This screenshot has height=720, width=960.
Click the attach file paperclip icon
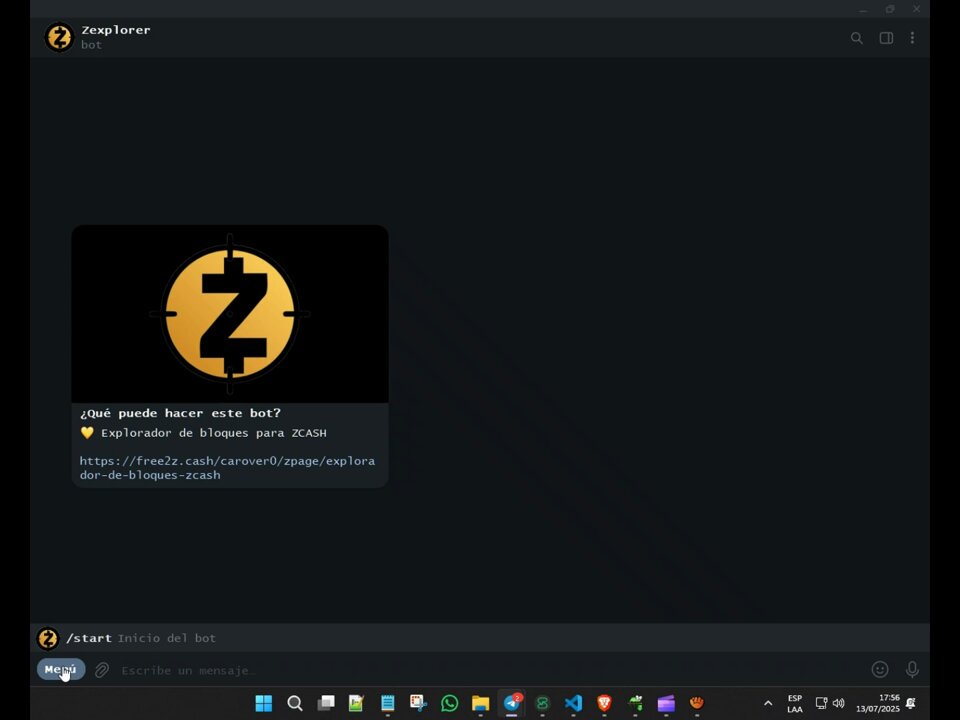coord(102,670)
